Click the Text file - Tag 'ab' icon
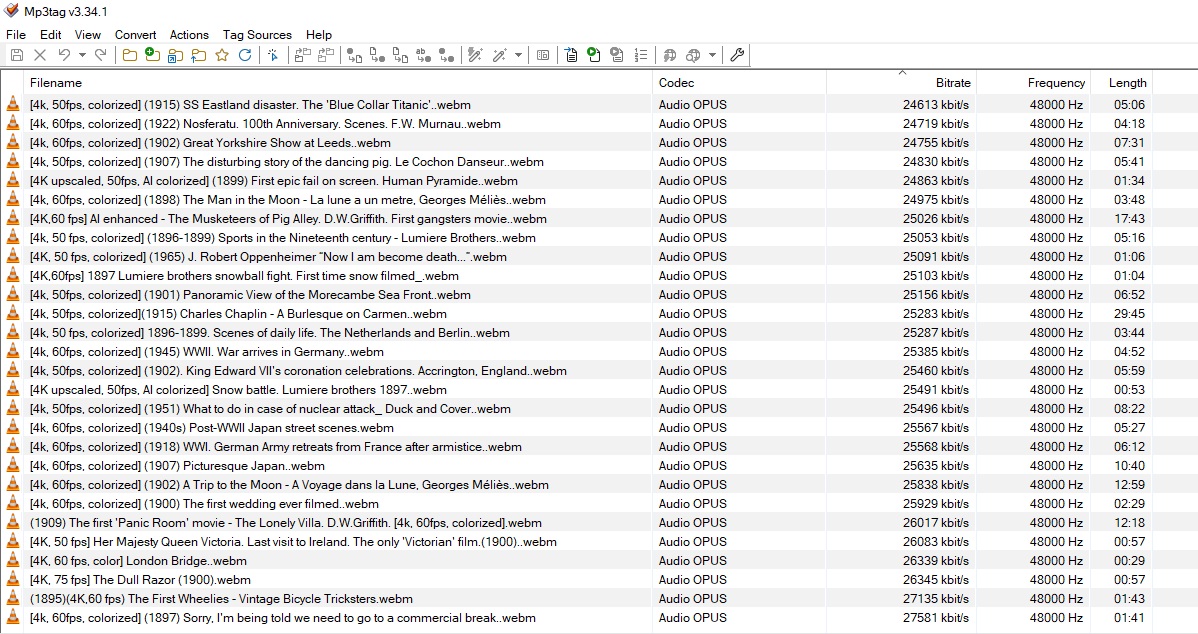 point(423,55)
